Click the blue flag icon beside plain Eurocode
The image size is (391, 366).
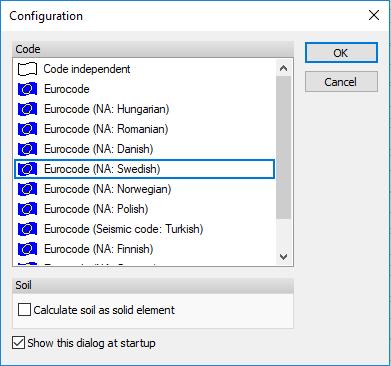[27, 89]
